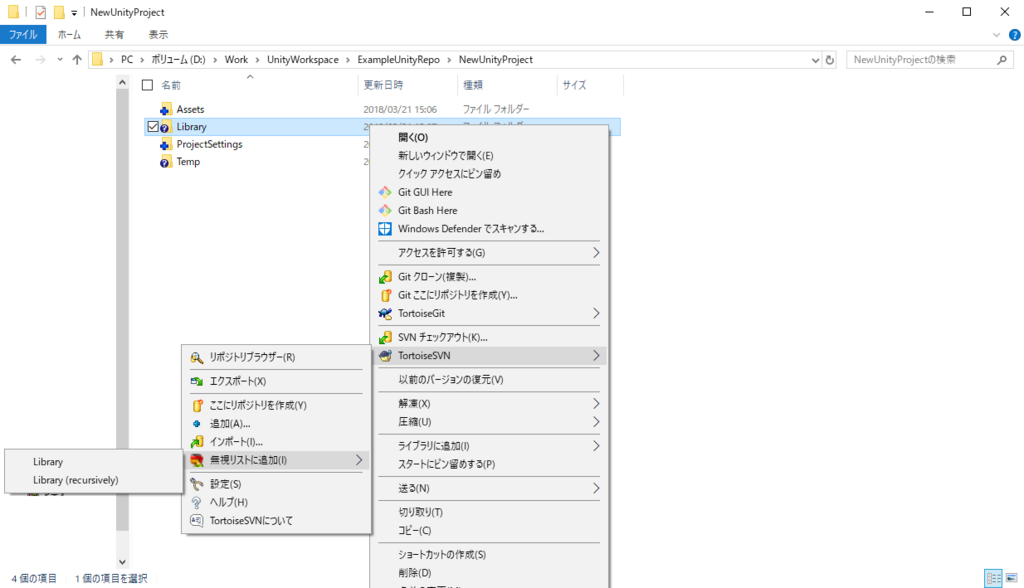This screenshot has height=588, width=1024.
Task: Click the Git create repository icon
Action: tap(385, 295)
